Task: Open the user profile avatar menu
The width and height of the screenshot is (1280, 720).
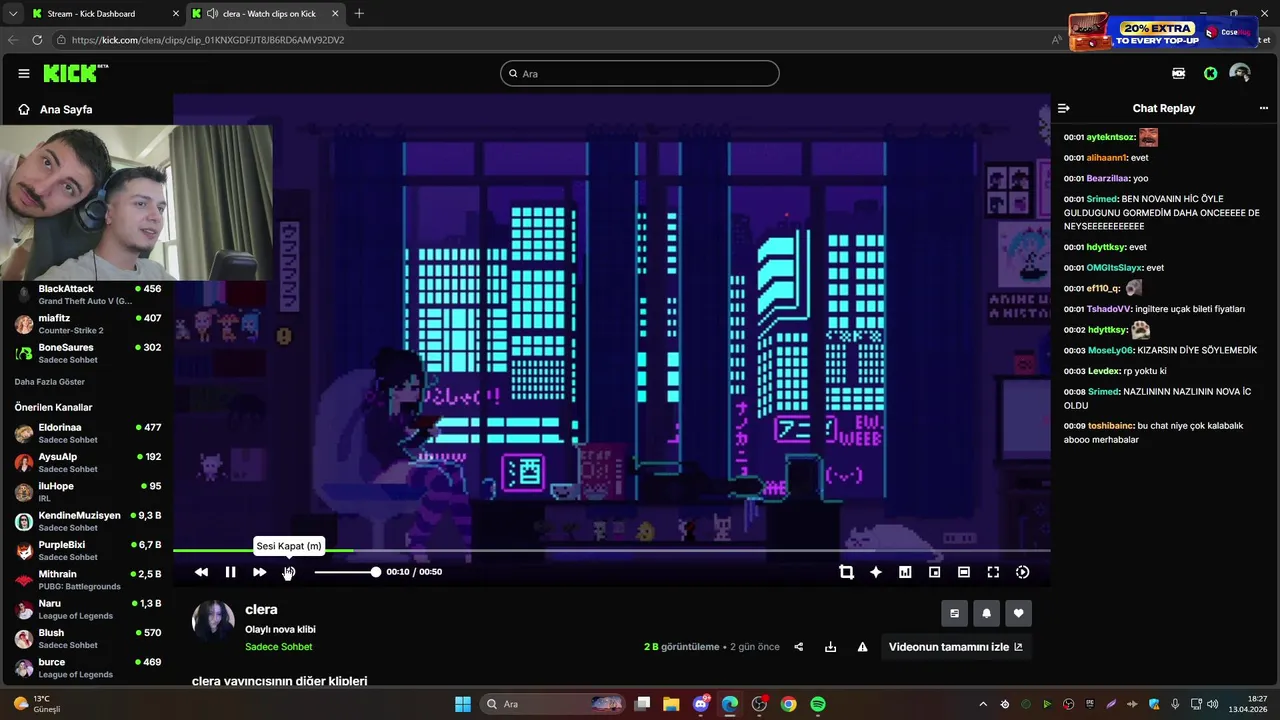Action: coord(1240,73)
